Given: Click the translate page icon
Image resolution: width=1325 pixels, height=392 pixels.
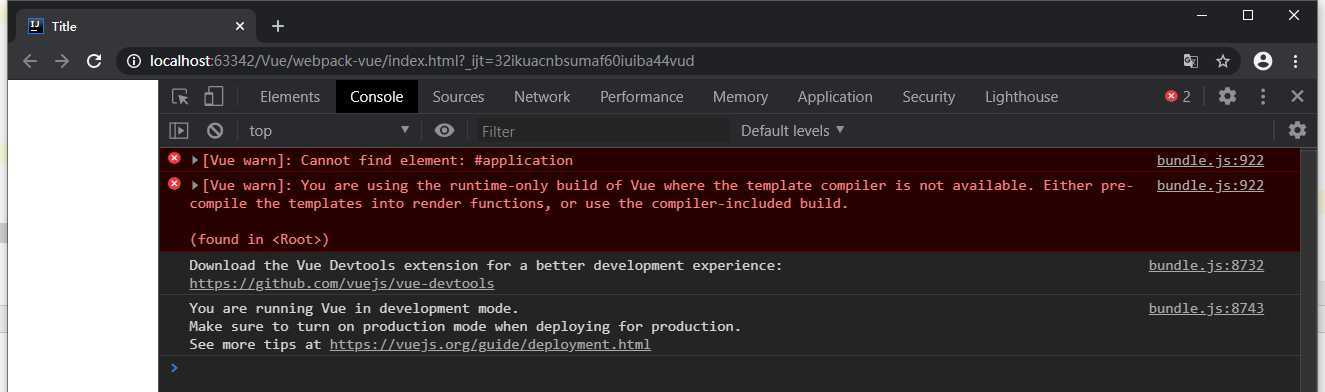Looking at the screenshot, I should pos(1190,61).
